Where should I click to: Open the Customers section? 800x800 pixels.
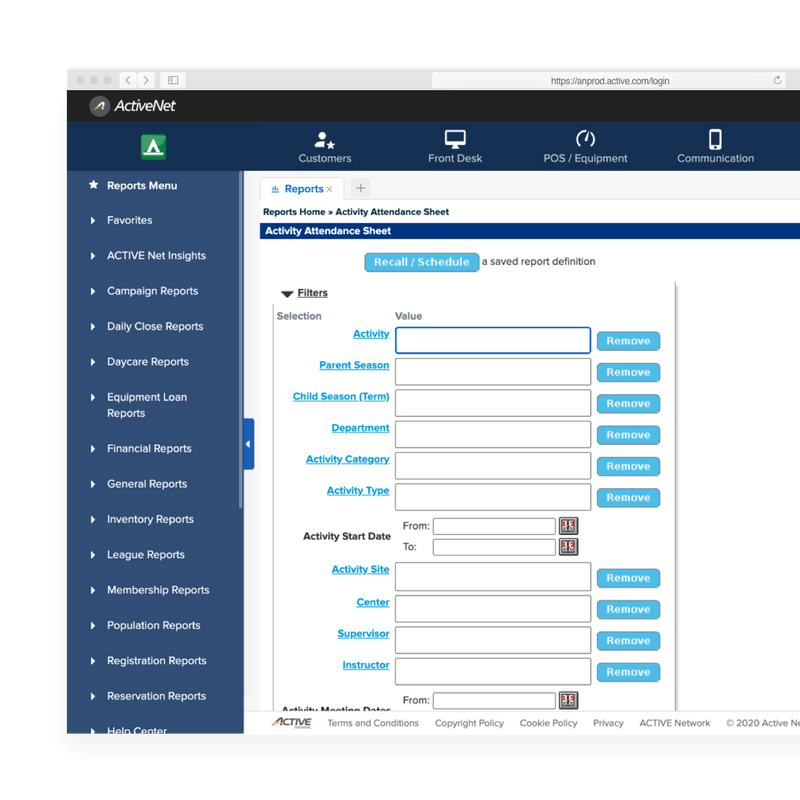325,147
